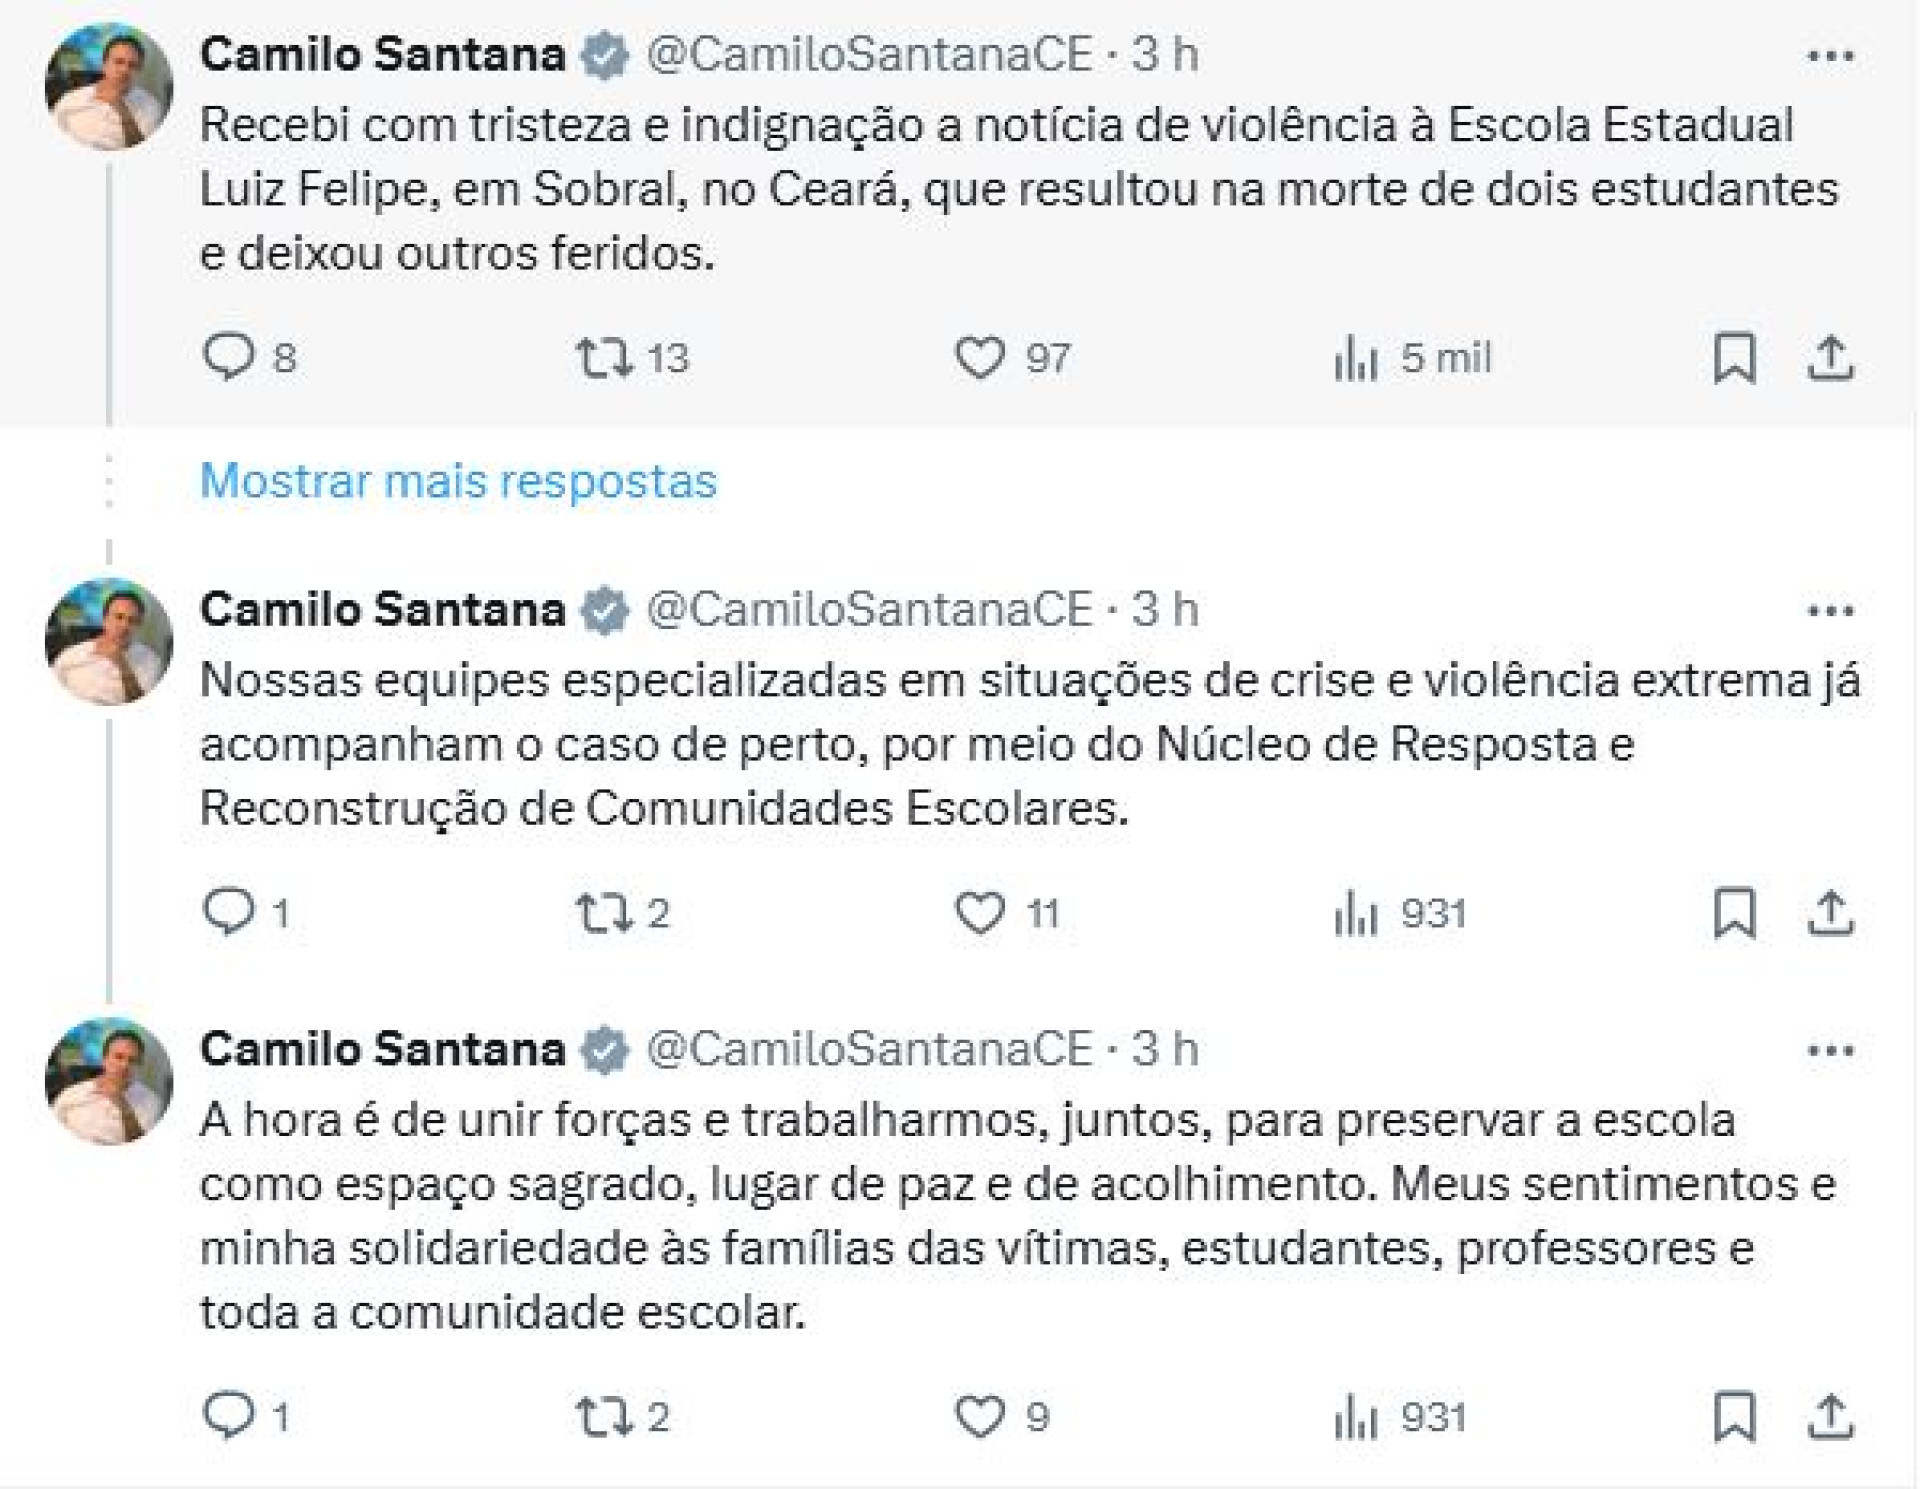Expand Mostrar mais respostas
1920x1489 pixels.
click(x=455, y=483)
